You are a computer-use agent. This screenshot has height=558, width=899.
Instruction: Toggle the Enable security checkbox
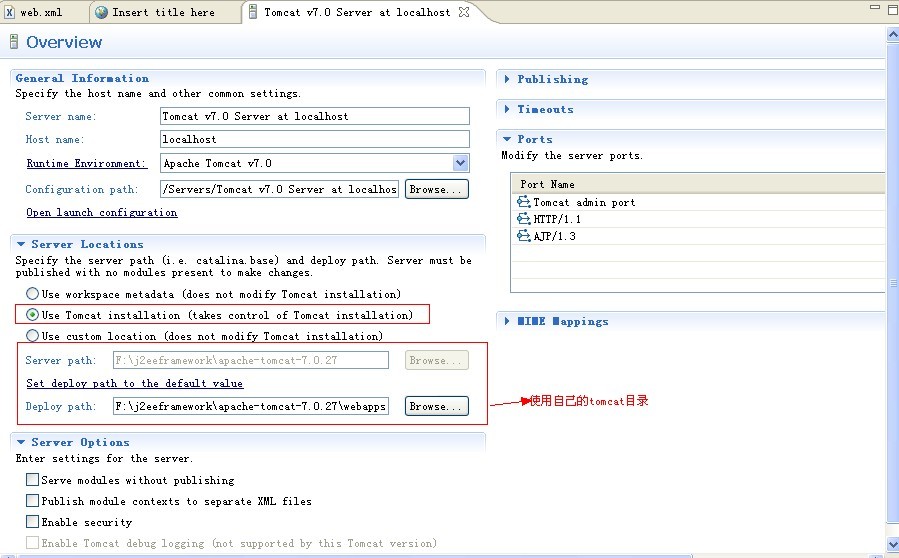click(33, 522)
